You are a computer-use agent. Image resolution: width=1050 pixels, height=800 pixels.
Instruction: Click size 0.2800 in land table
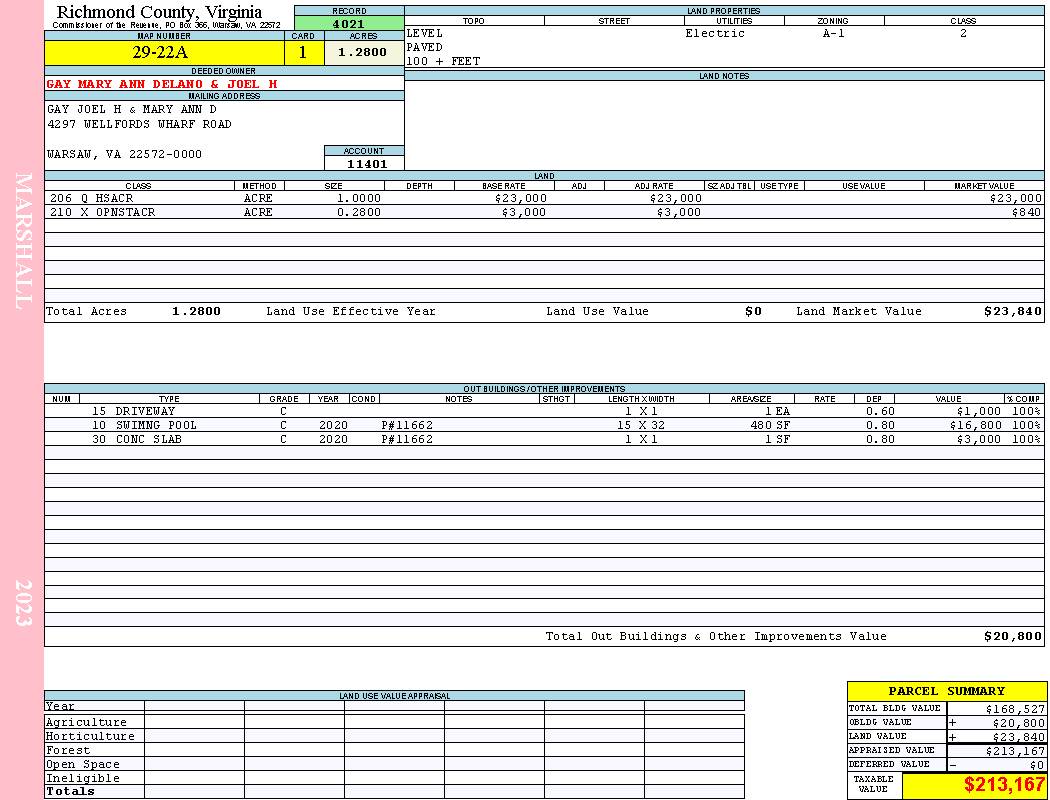tap(359, 212)
